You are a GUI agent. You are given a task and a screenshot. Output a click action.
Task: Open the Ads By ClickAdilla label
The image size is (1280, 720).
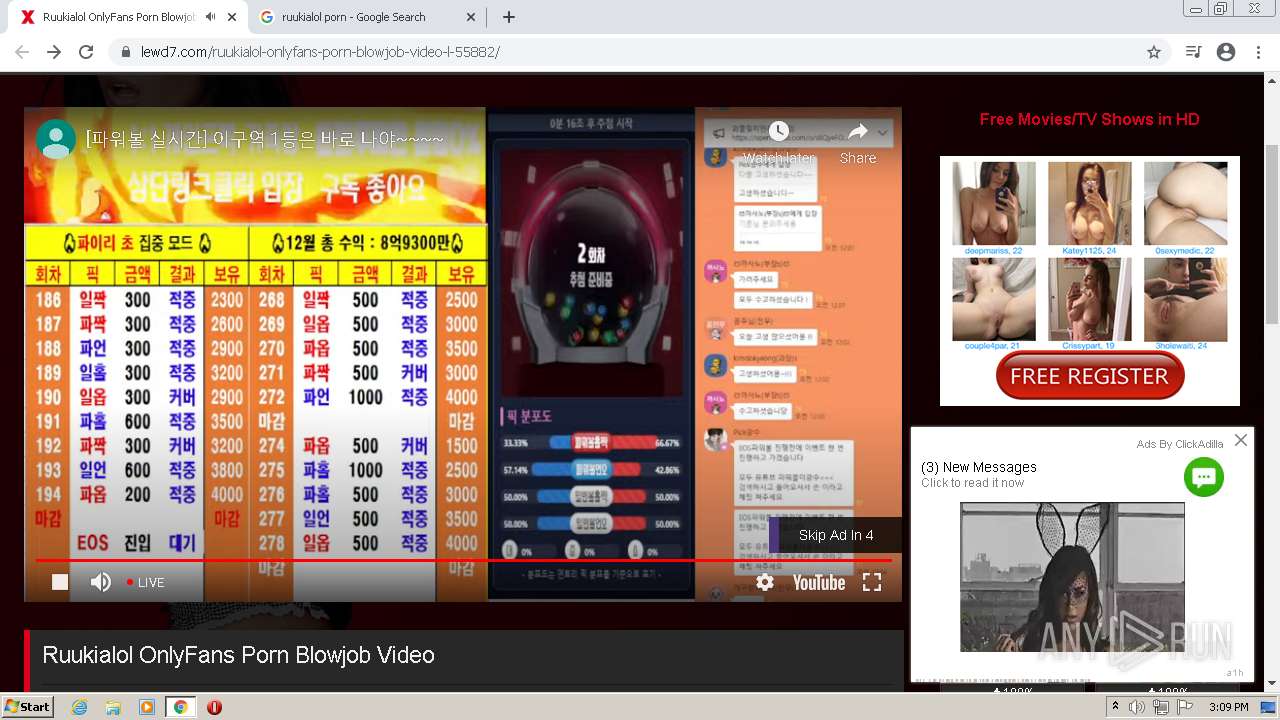pyautogui.click(x=1179, y=444)
